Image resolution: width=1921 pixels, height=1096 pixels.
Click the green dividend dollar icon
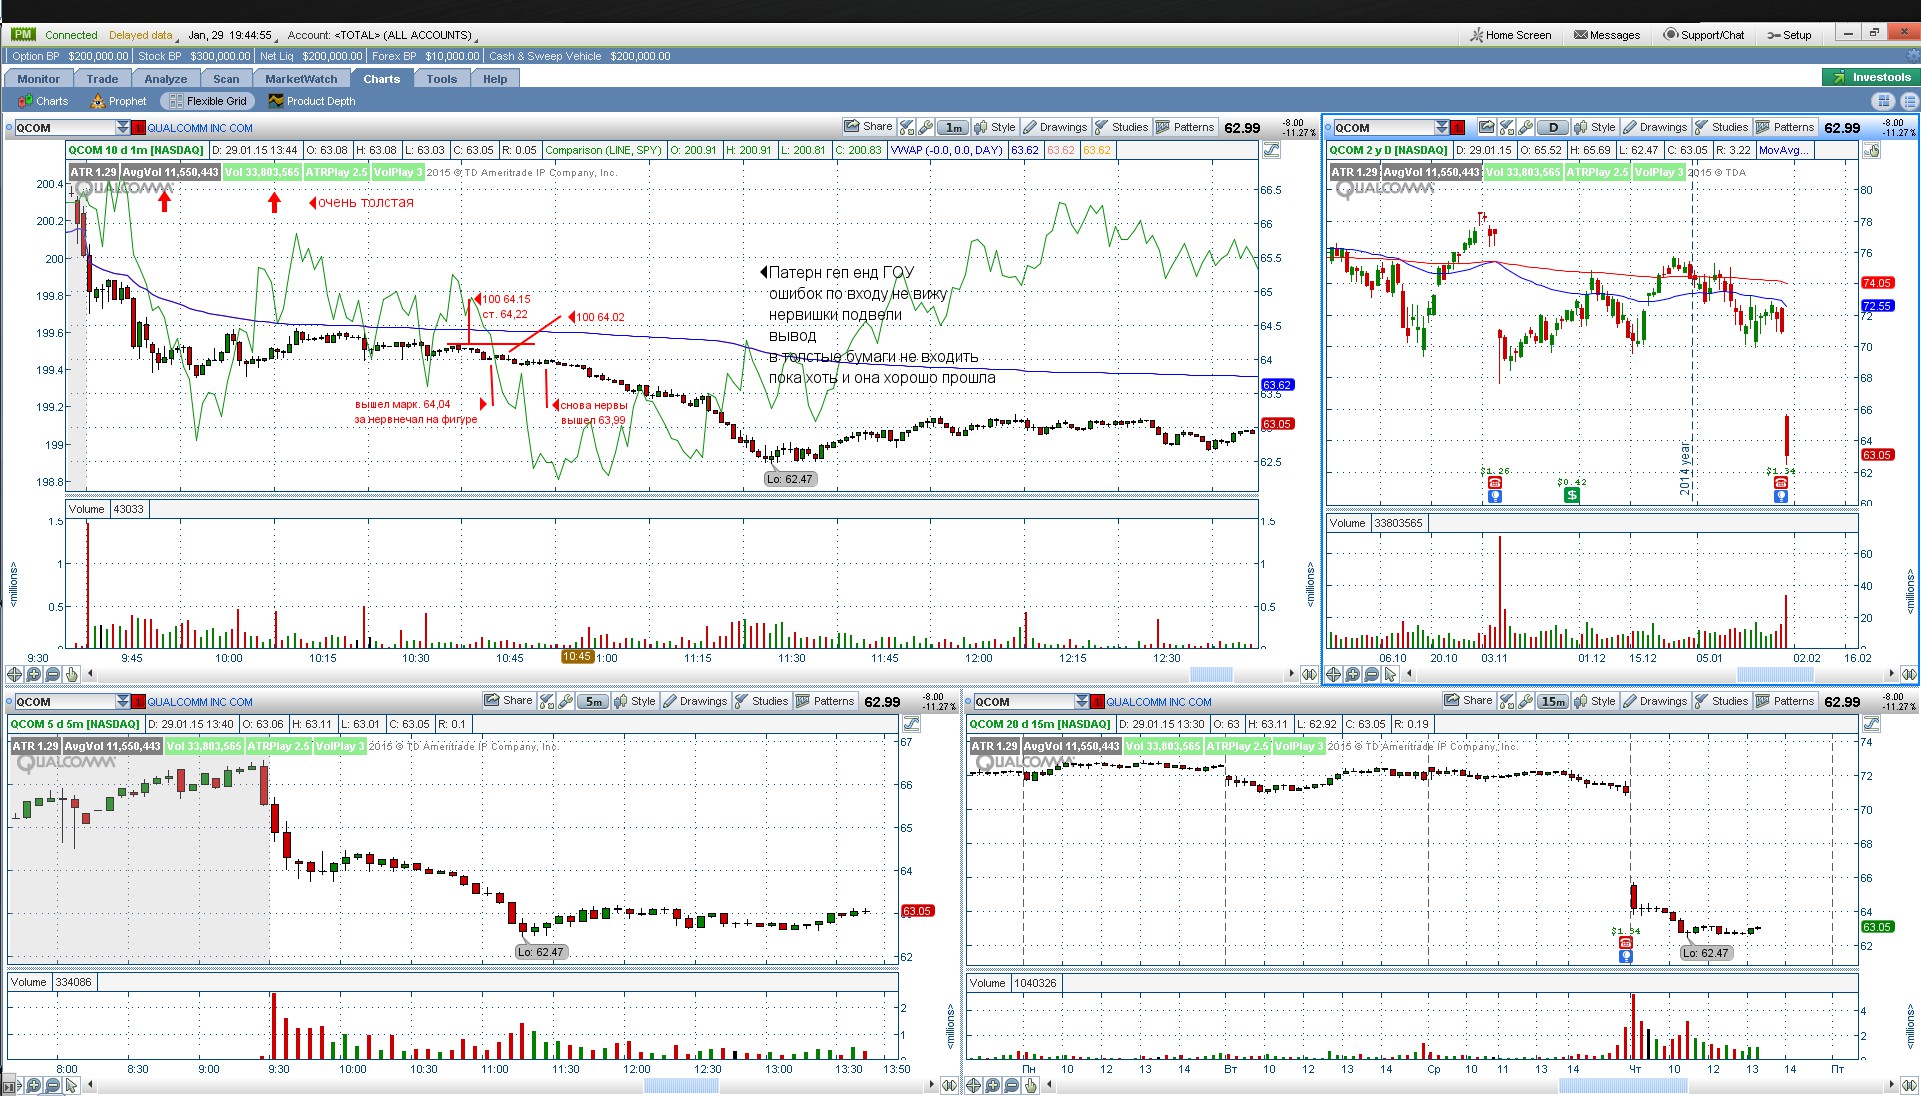(x=1572, y=495)
